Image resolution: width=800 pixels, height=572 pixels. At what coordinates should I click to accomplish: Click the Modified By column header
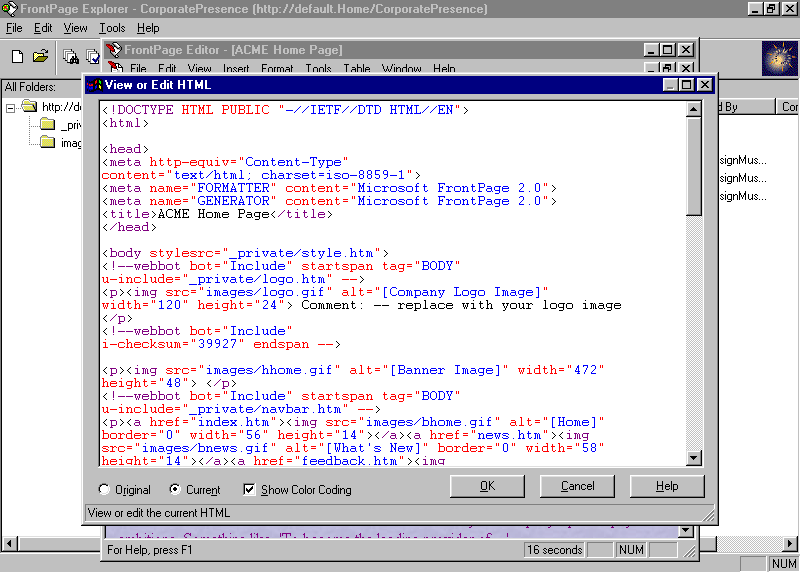[x=746, y=107]
